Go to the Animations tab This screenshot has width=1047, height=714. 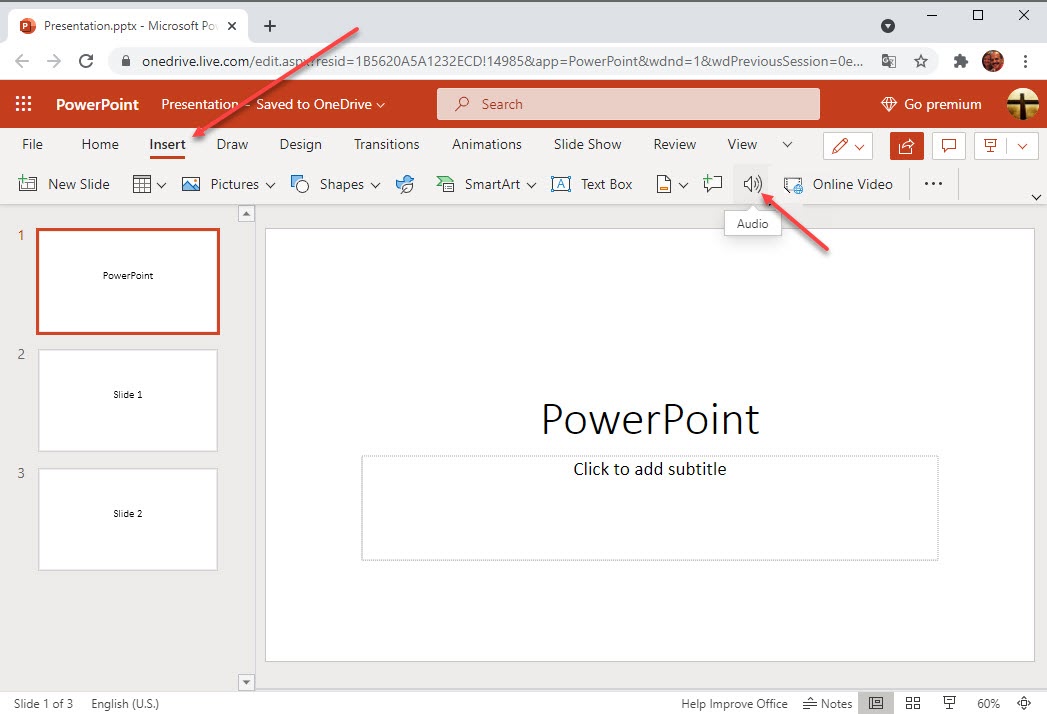coord(487,144)
